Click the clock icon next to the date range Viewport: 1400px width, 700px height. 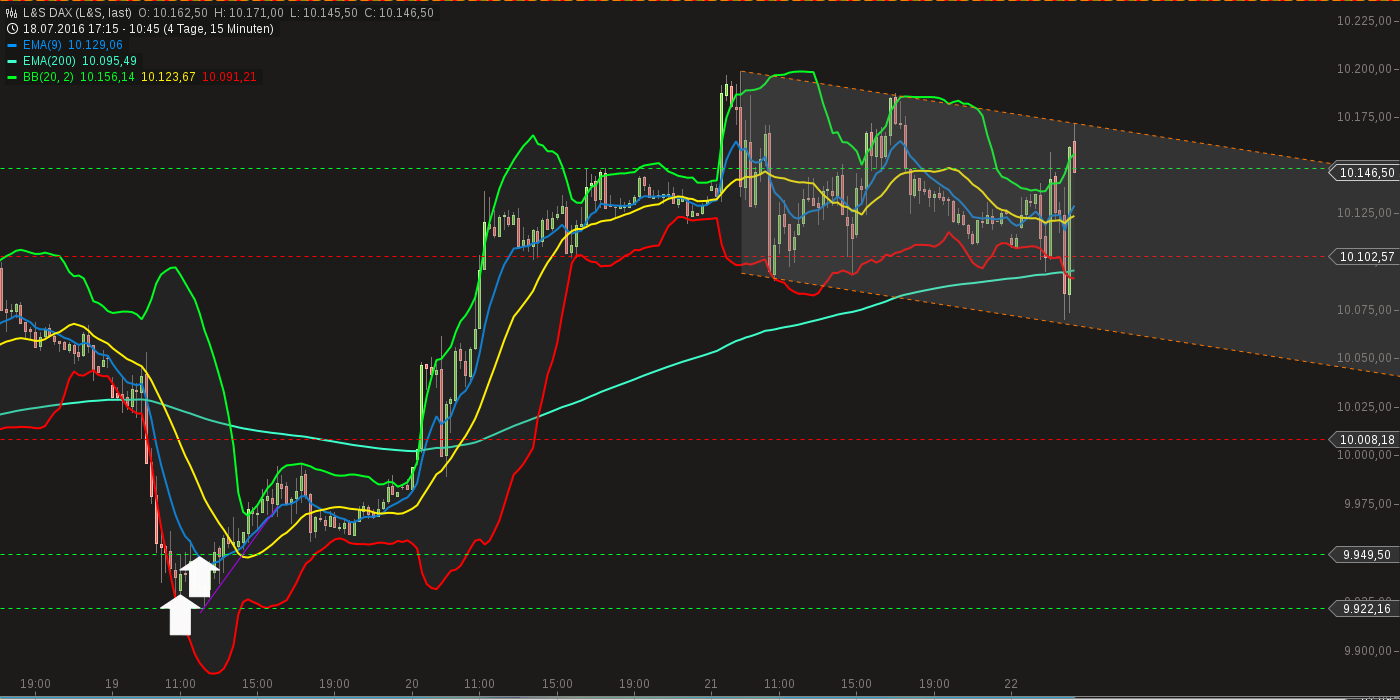[11, 29]
